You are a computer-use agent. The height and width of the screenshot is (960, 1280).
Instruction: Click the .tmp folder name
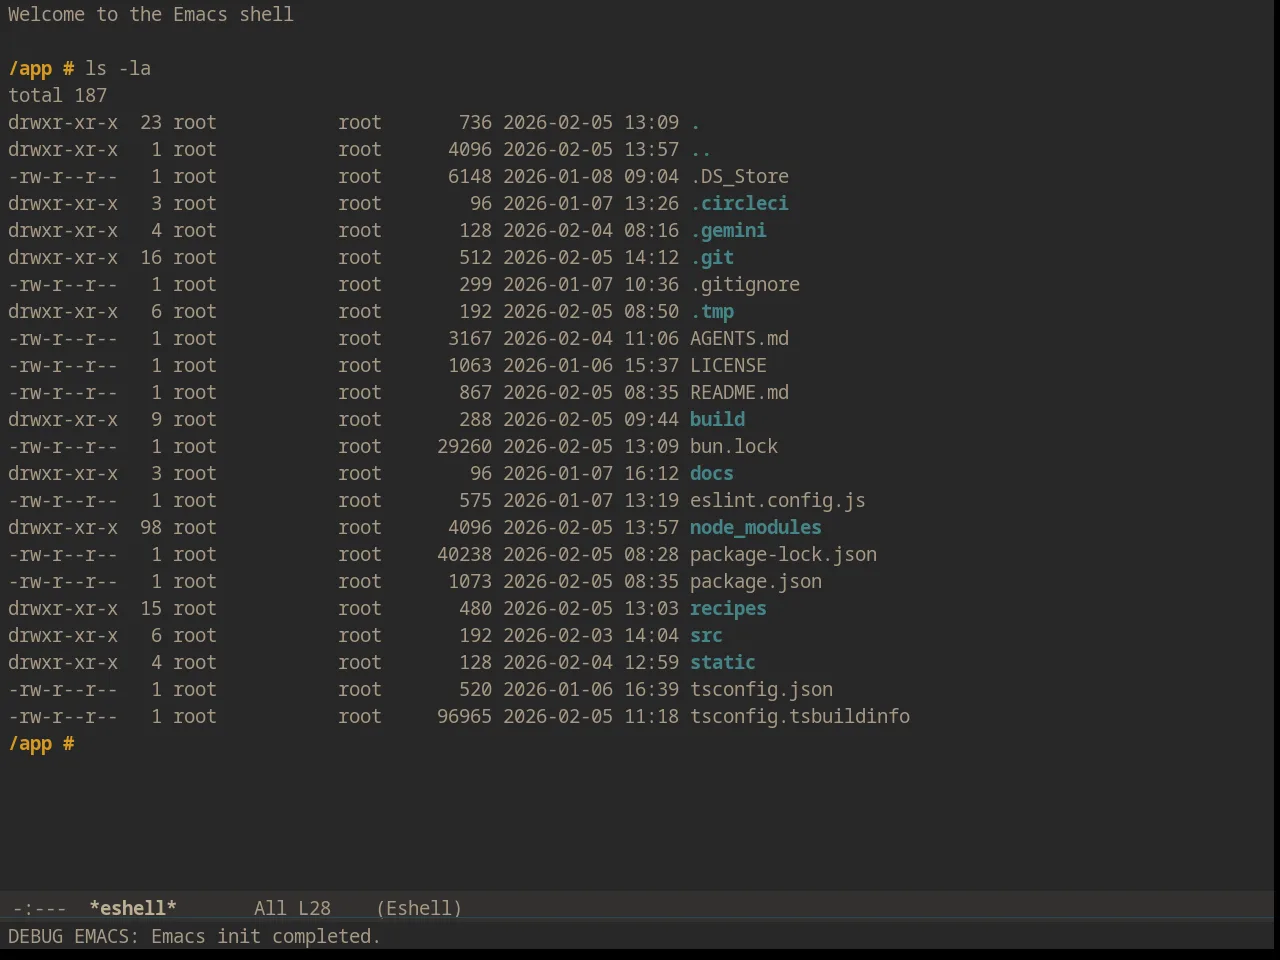coord(712,311)
